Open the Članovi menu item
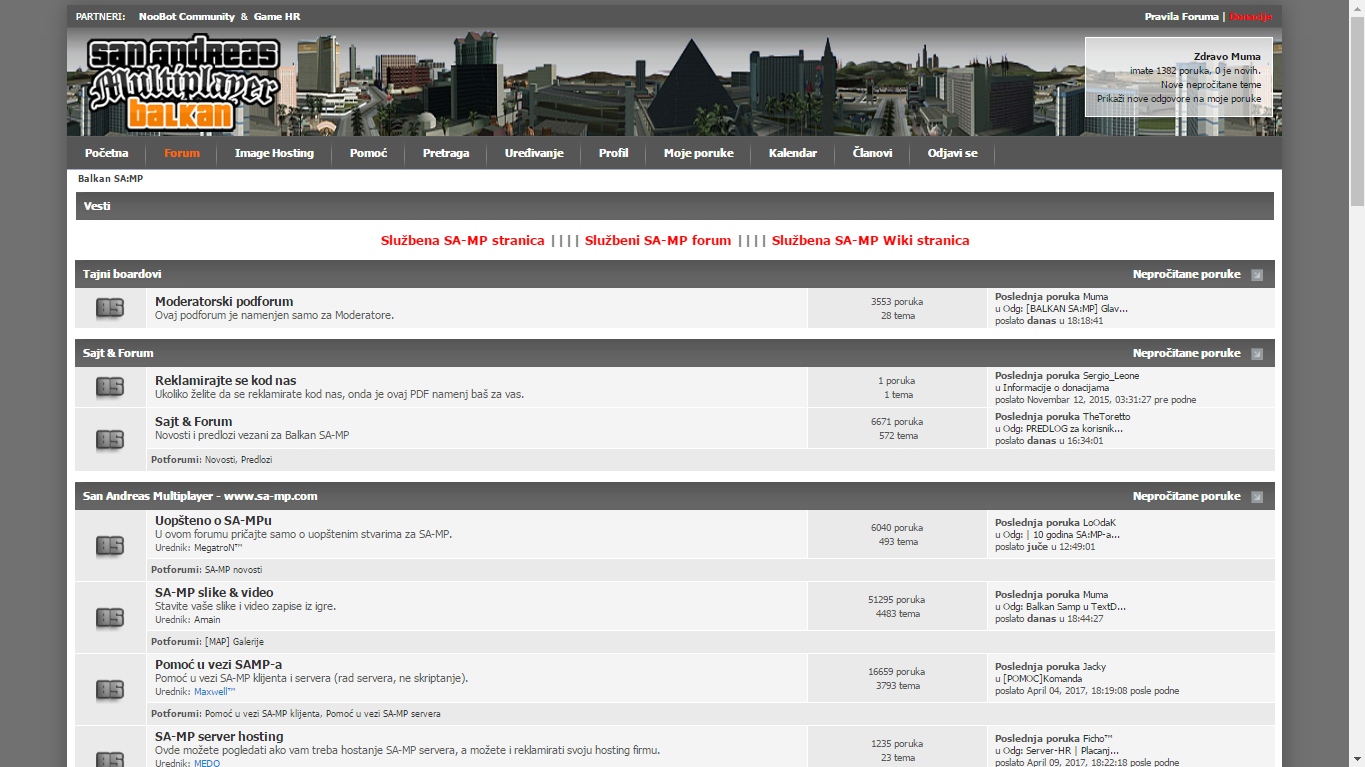 pos(872,153)
